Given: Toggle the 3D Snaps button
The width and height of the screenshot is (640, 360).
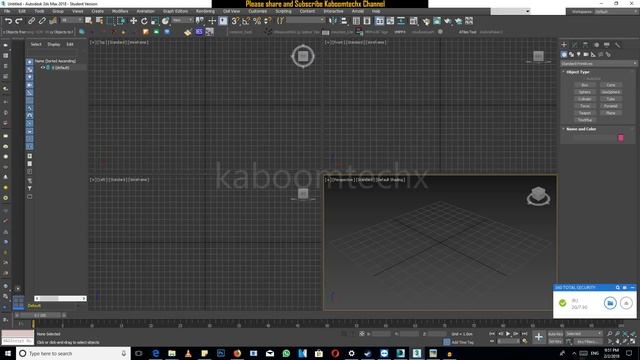Looking at the screenshot, I should (236, 21).
